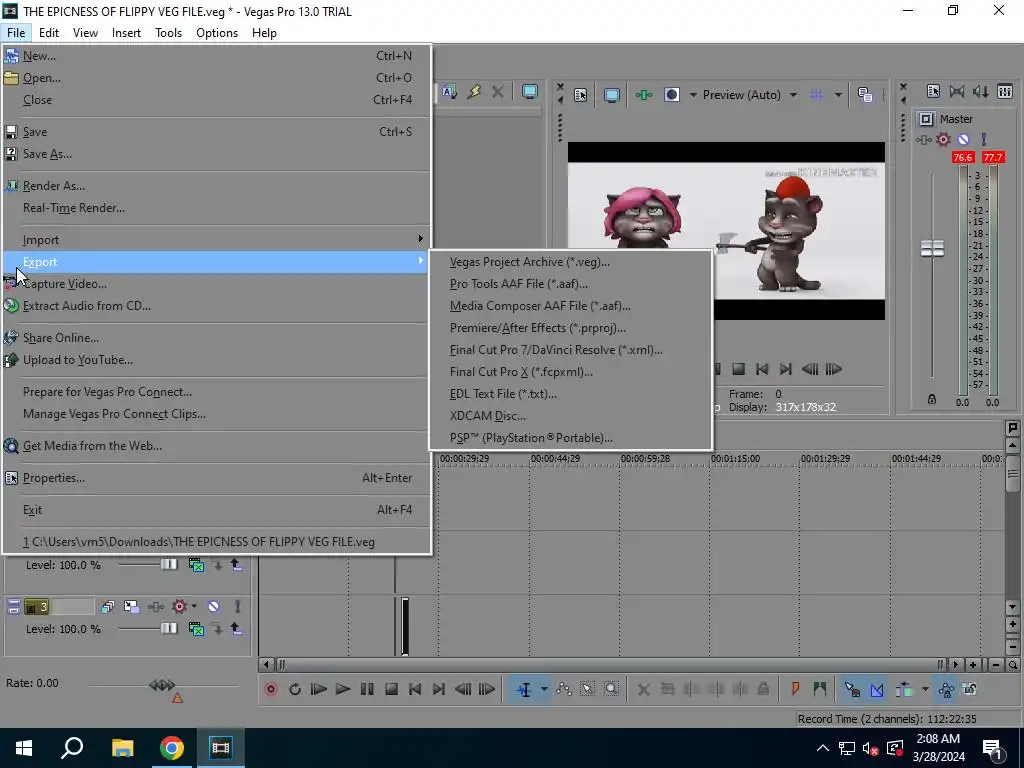The height and width of the screenshot is (768, 1024).
Task: Open Master bus audio properties icon
Action: (933, 91)
